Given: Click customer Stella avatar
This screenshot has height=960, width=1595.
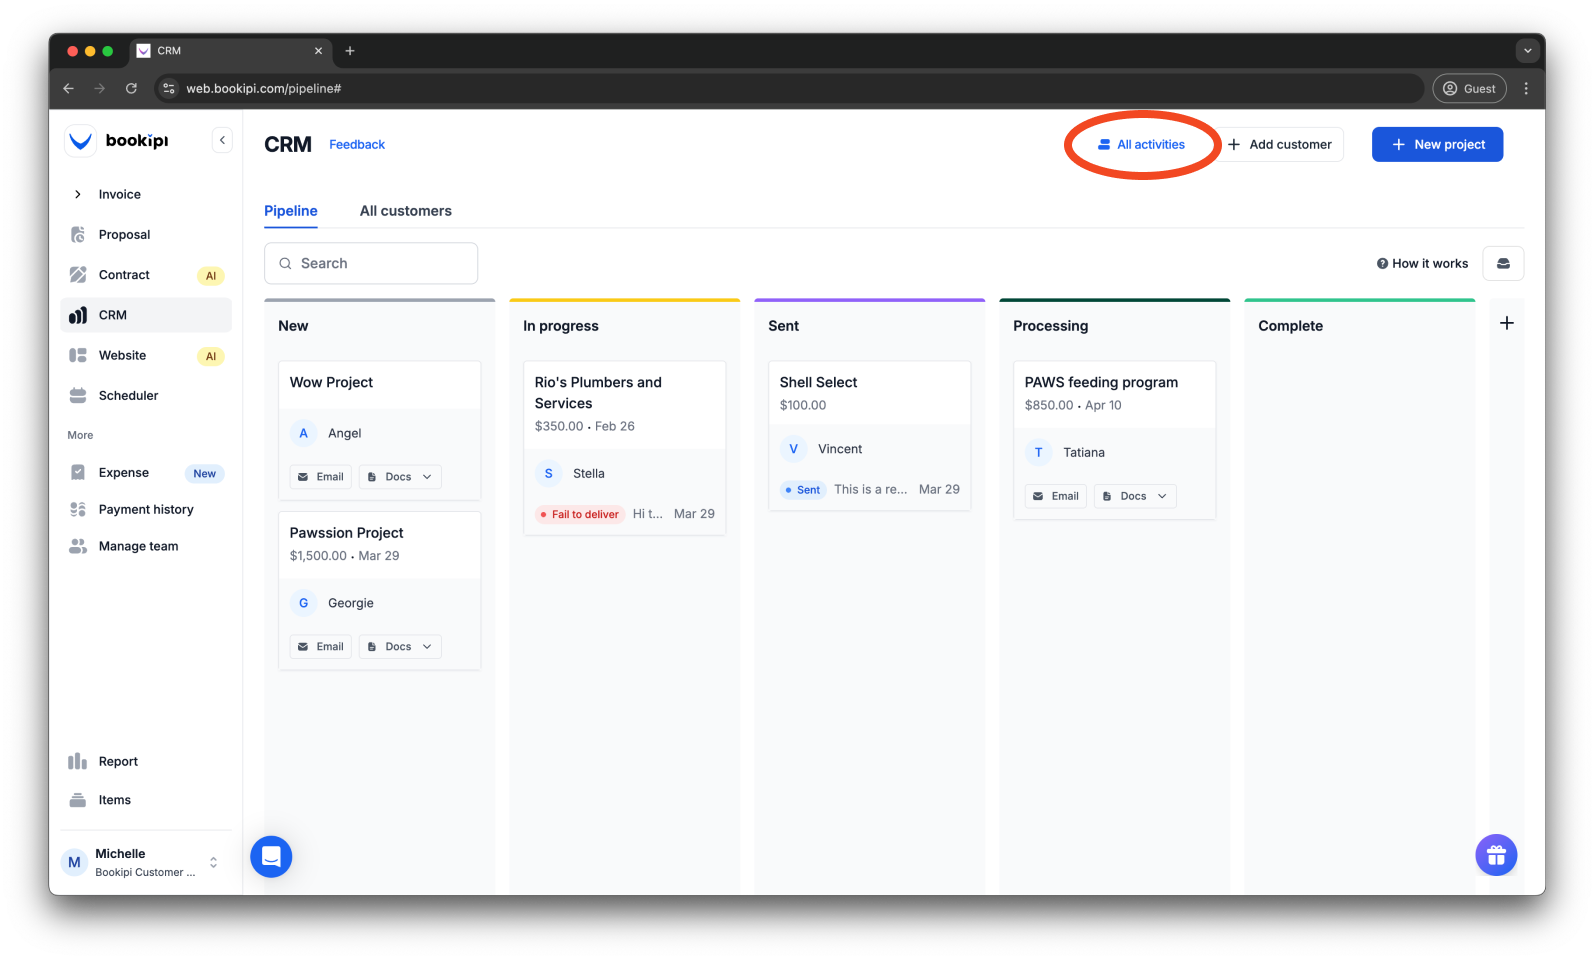Looking at the screenshot, I should (x=549, y=474).
